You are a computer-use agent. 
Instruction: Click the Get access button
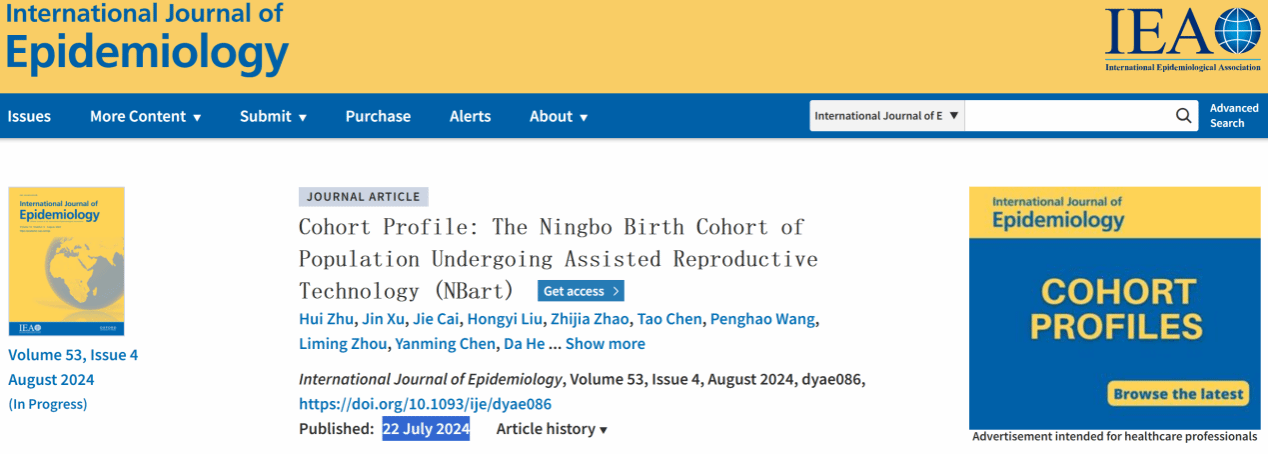tap(581, 291)
